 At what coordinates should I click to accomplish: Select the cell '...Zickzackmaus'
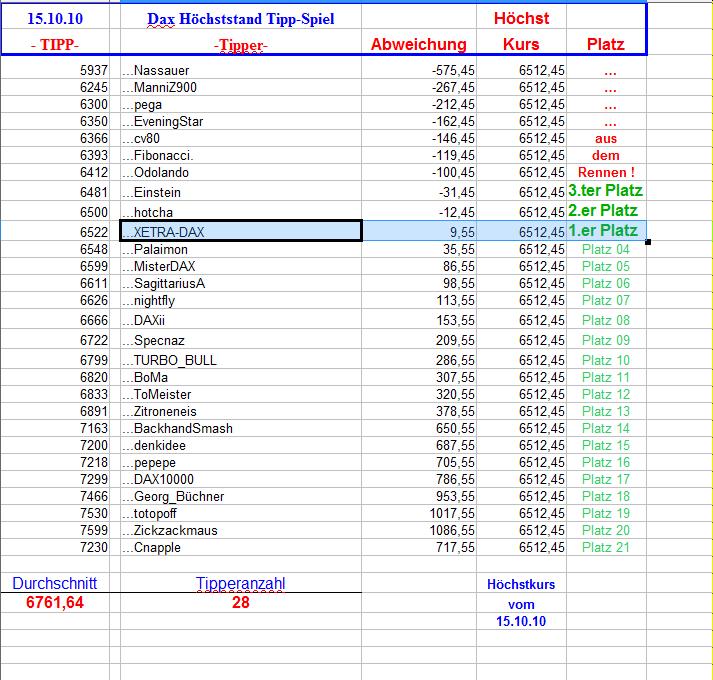click(x=241, y=530)
